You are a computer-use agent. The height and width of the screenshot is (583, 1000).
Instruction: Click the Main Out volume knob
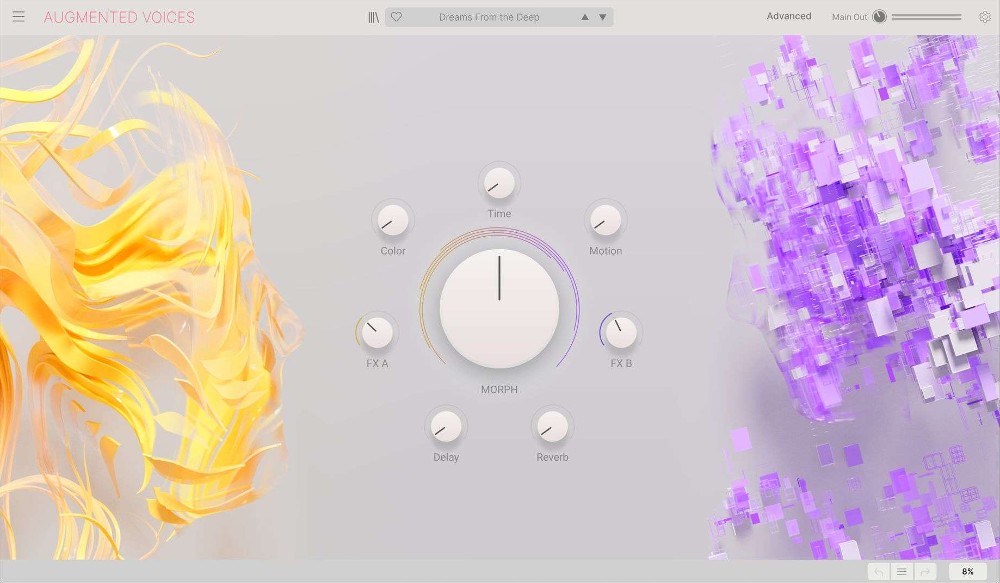[x=878, y=16]
